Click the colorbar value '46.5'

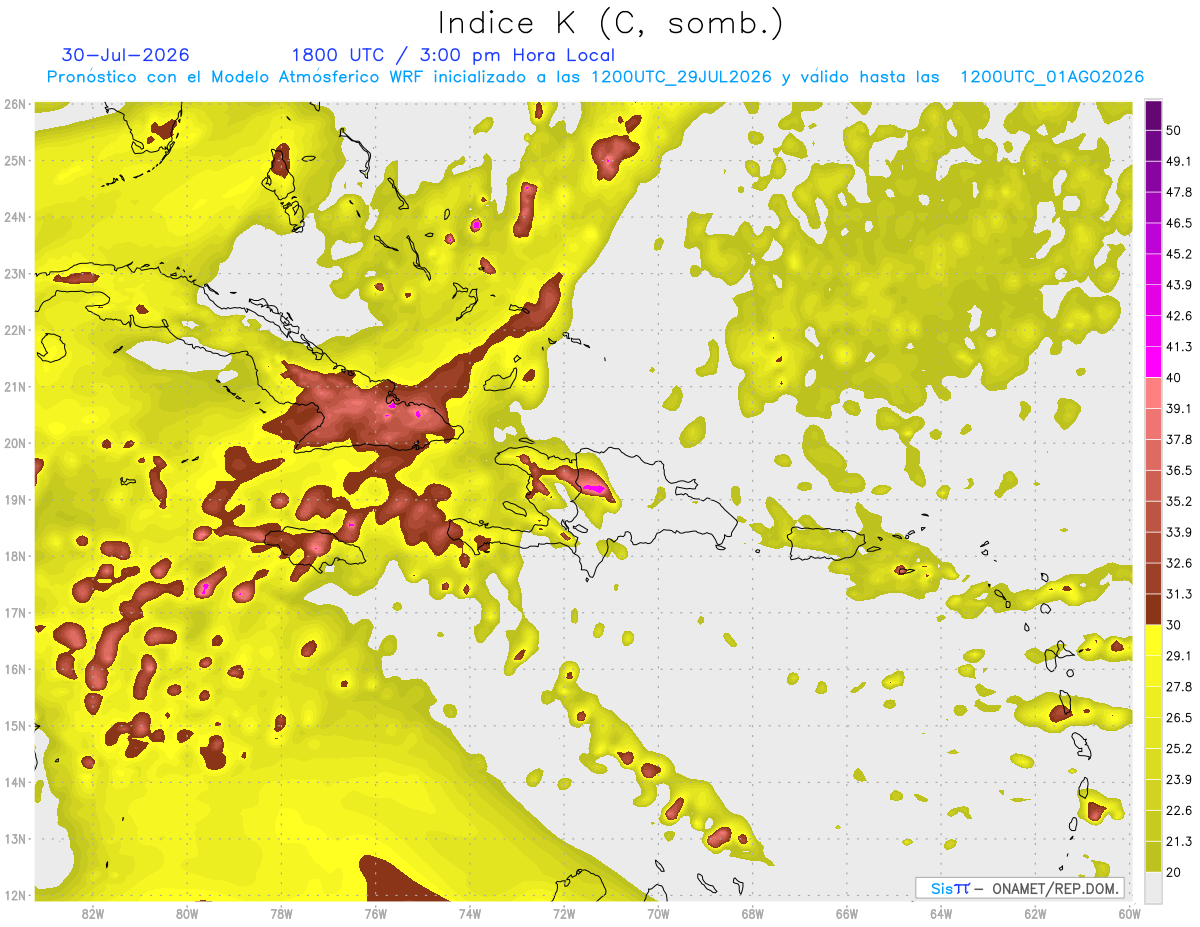point(1178,223)
